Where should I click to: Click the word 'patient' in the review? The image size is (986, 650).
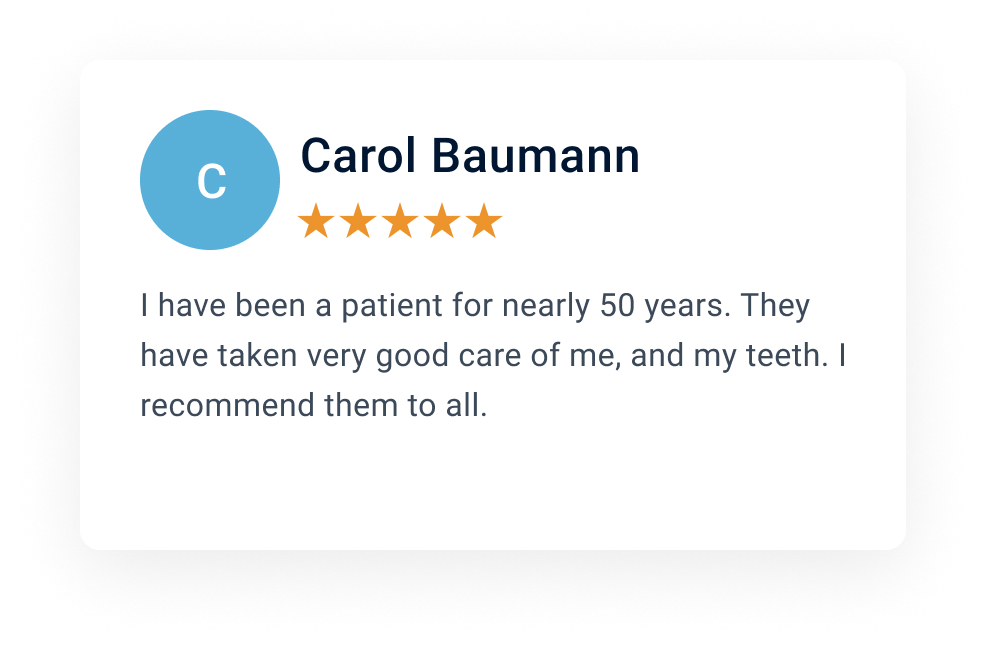point(392,307)
